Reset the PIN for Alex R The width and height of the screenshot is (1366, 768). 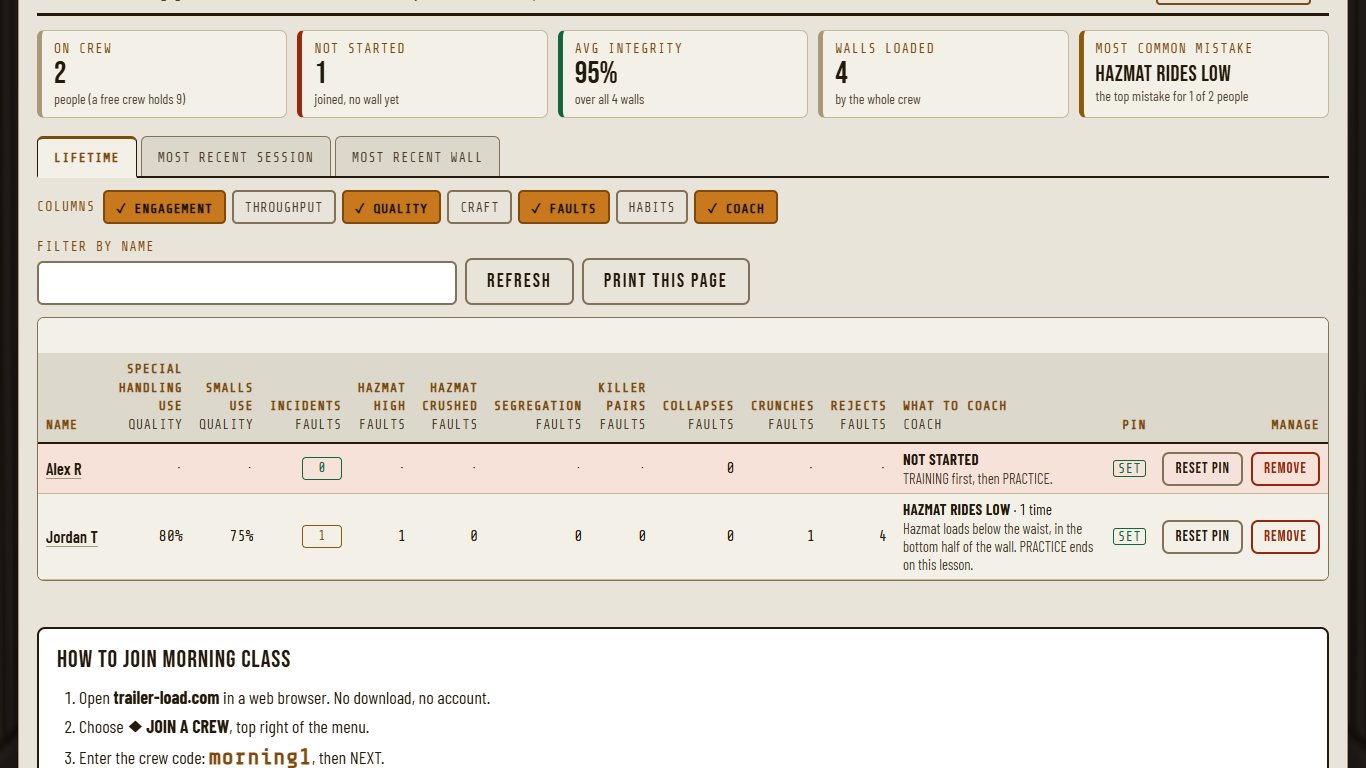[x=1202, y=468]
